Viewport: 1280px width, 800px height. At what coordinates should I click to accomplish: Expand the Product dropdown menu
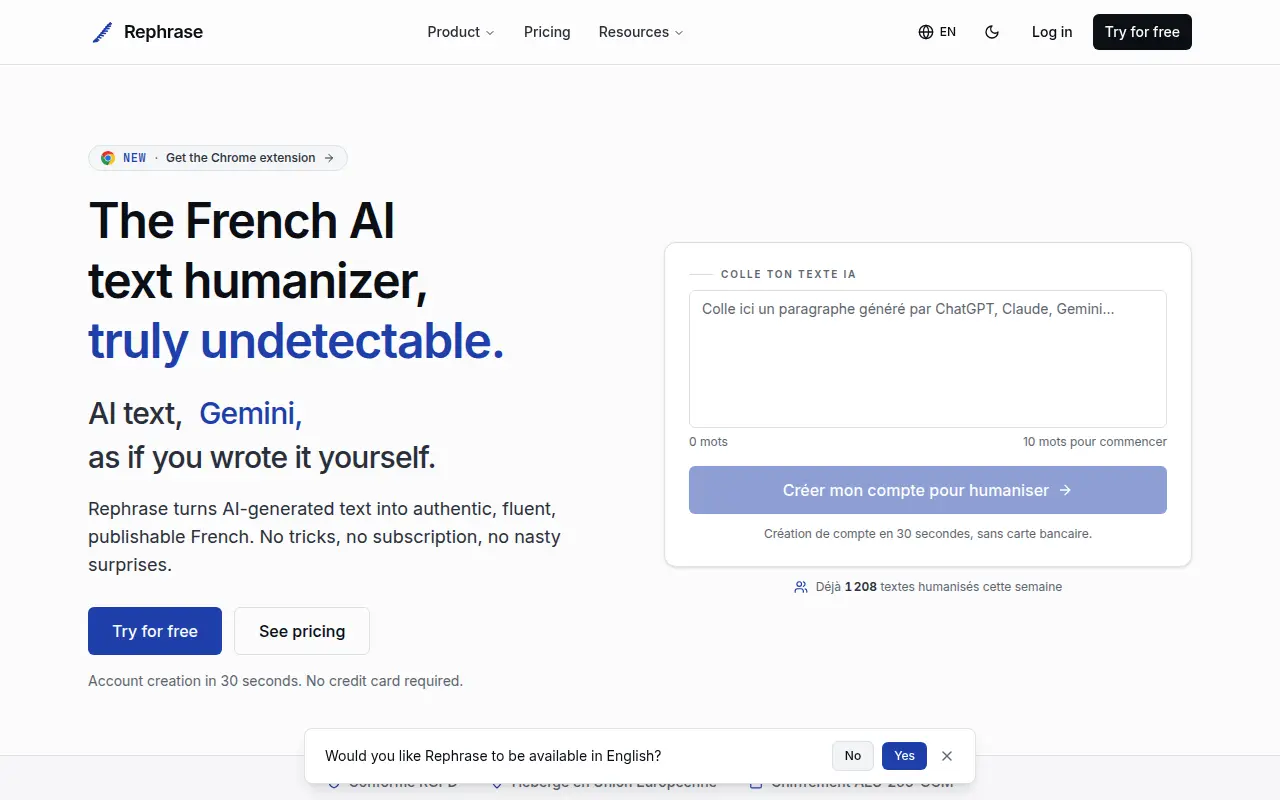coord(461,32)
